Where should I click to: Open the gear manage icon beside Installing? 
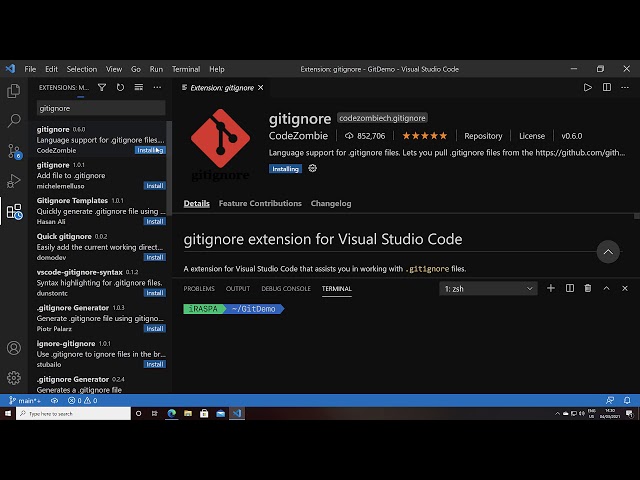pos(312,168)
